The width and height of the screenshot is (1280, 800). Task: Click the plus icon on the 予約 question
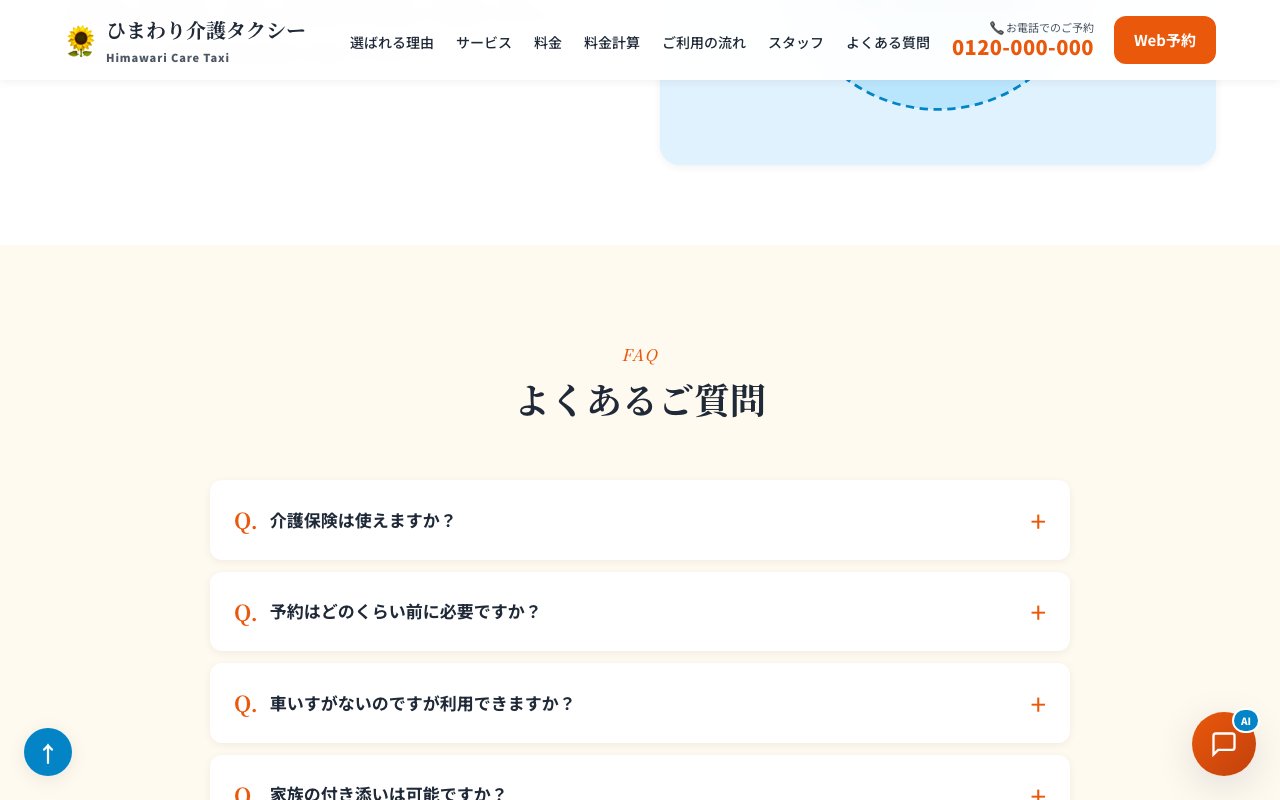click(1038, 612)
